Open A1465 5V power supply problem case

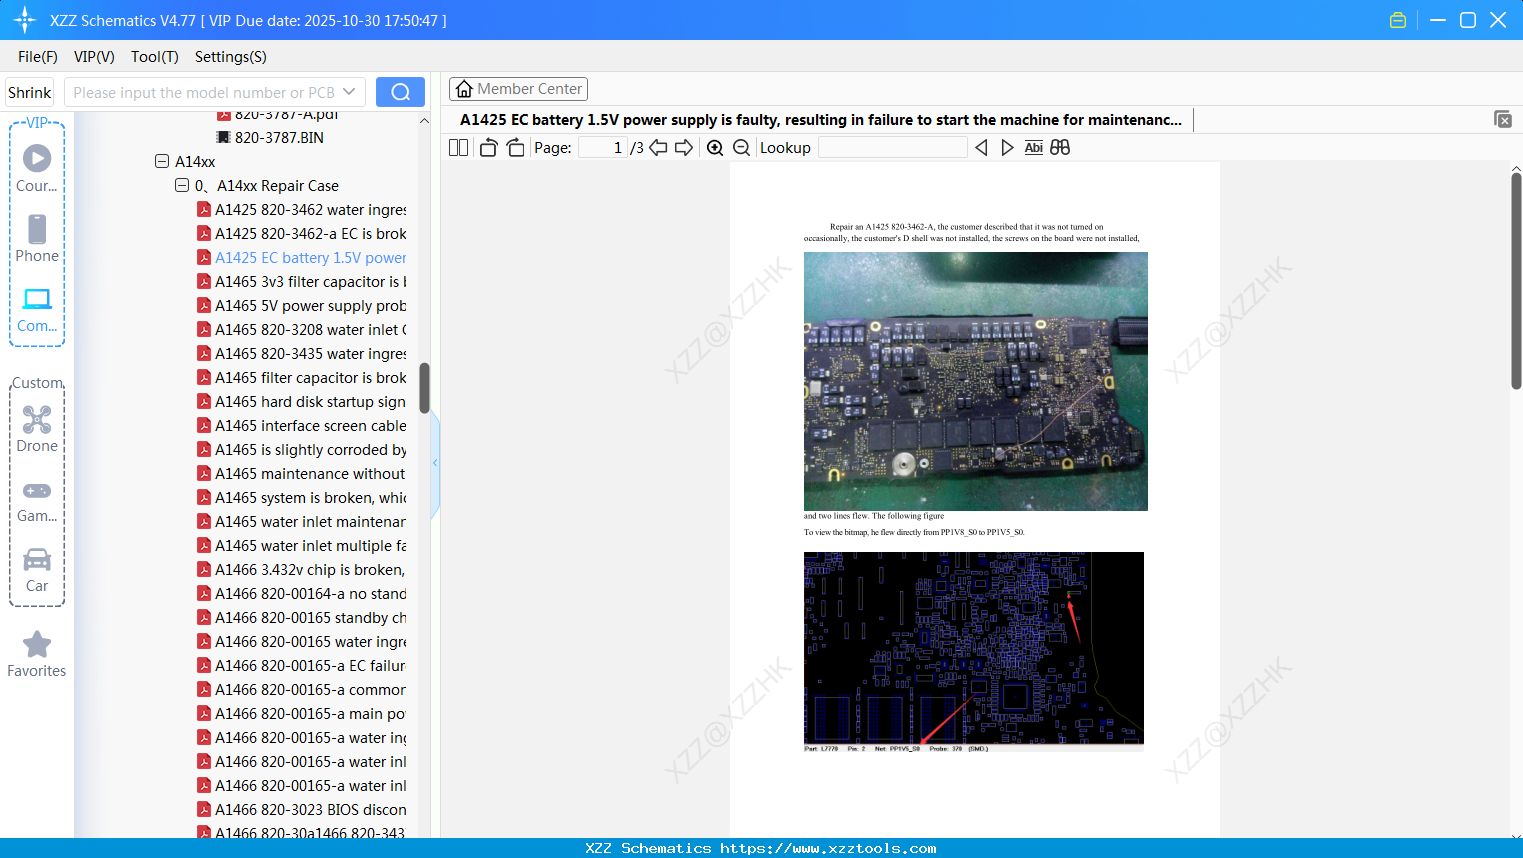coord(311,306)
